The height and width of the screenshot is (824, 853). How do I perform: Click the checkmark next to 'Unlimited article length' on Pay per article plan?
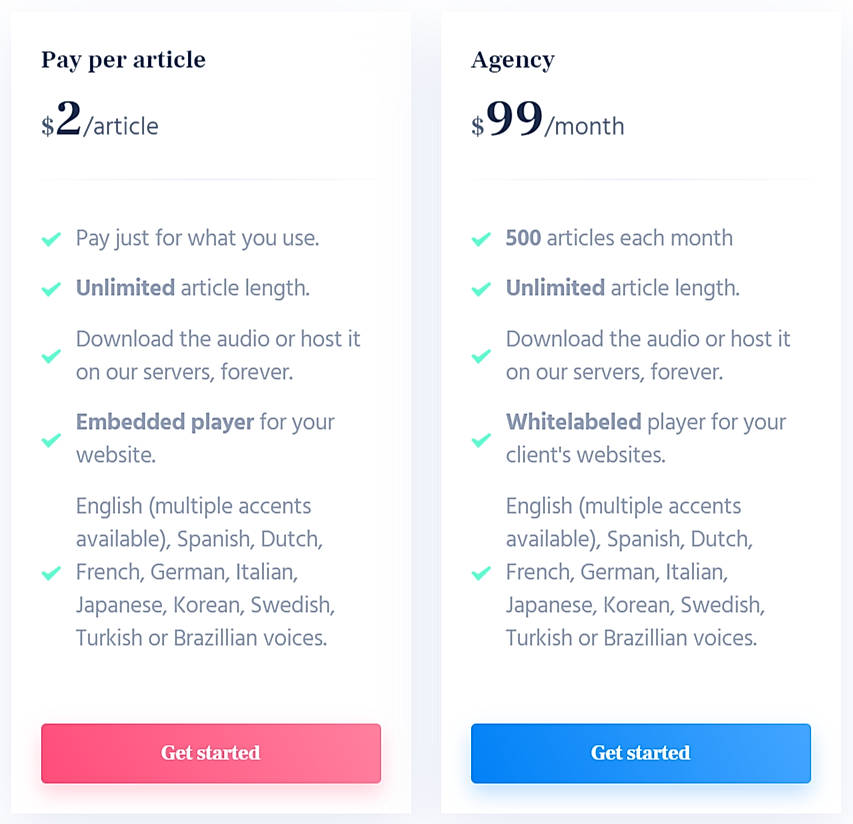tap(51, 289)
